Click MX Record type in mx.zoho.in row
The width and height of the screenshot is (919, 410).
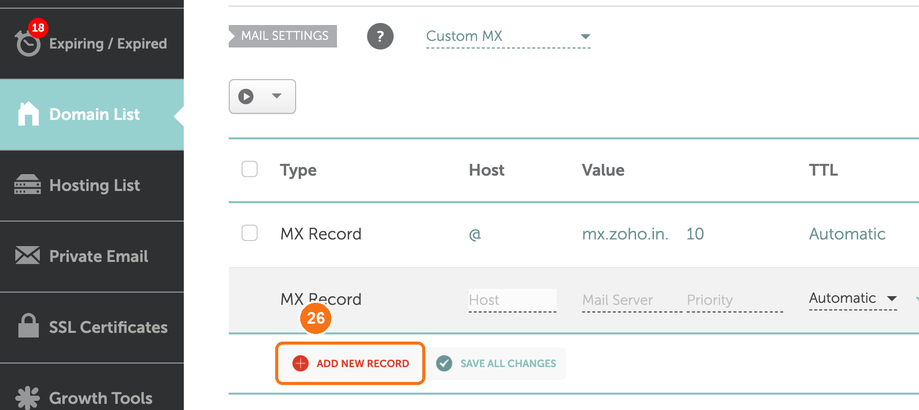(321, 234)
